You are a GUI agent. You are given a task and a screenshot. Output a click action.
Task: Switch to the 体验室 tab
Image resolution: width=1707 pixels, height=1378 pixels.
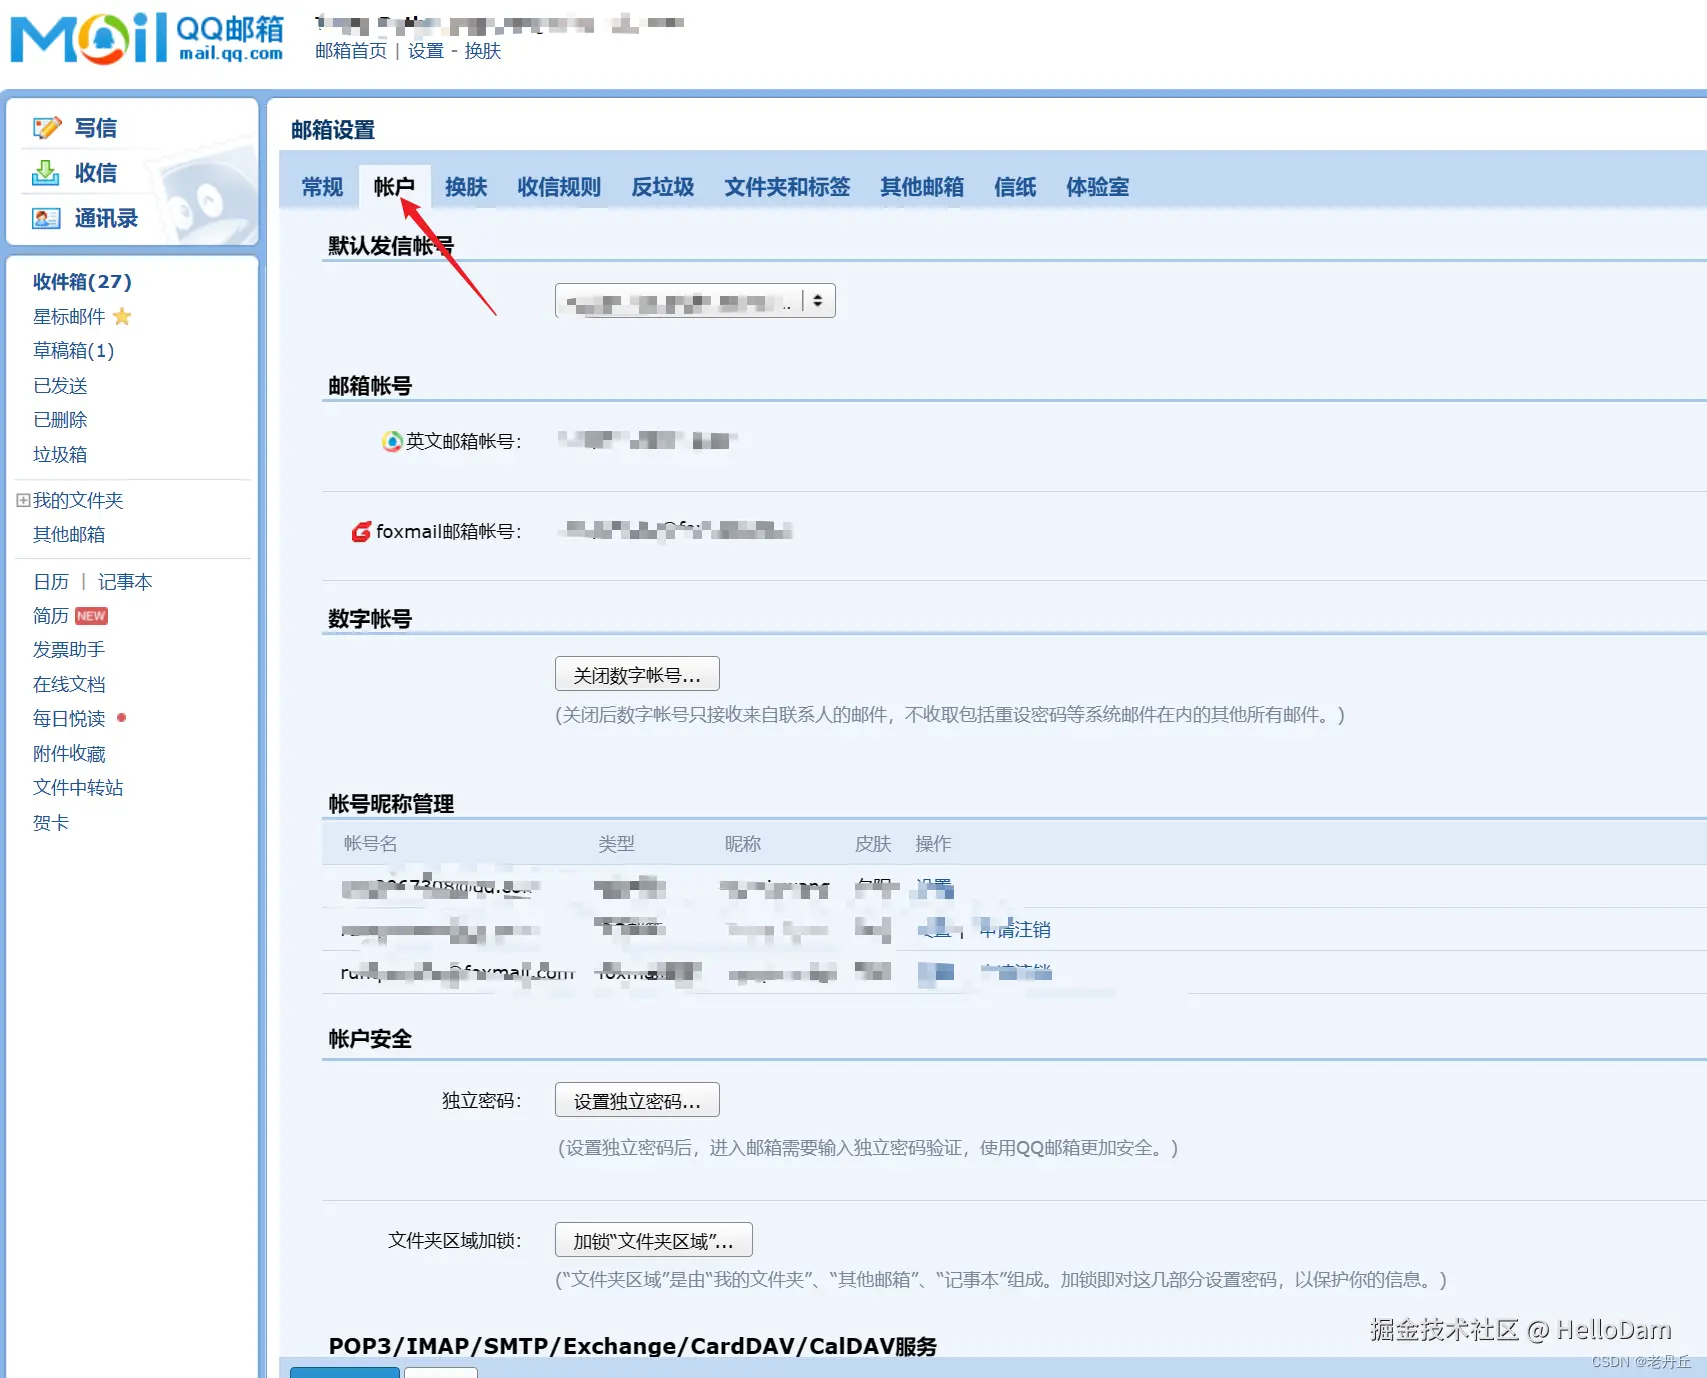(x=1096, y=187)
